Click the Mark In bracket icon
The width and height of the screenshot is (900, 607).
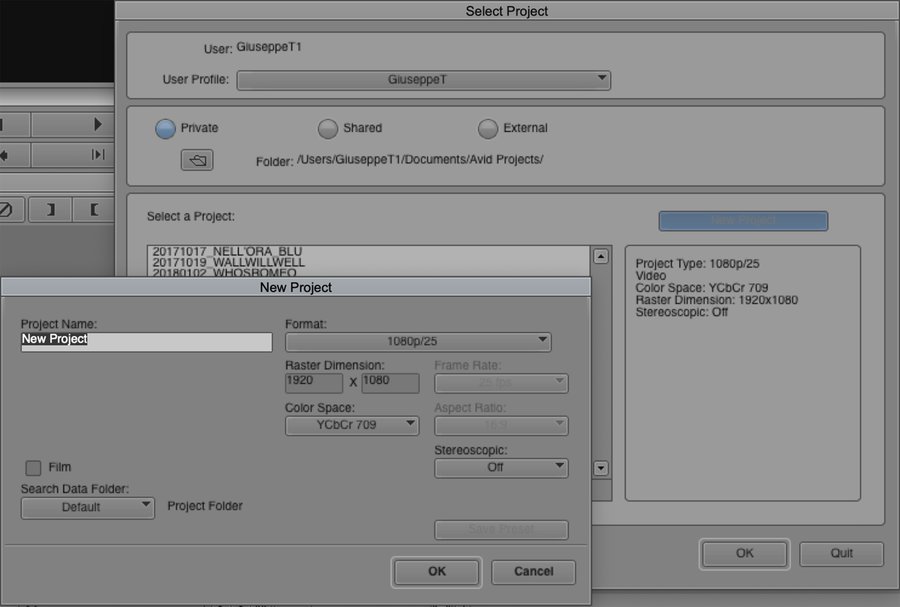click(x=94, y=210)
